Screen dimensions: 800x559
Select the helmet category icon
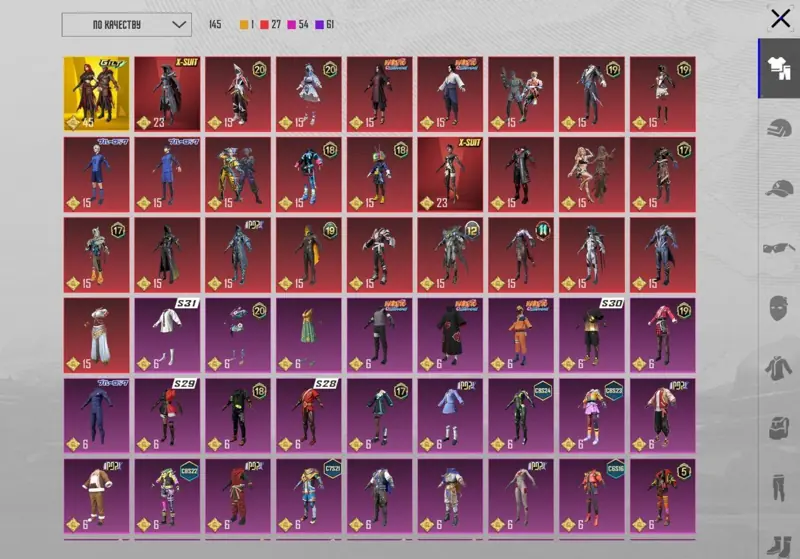click(x=779, y=128)
